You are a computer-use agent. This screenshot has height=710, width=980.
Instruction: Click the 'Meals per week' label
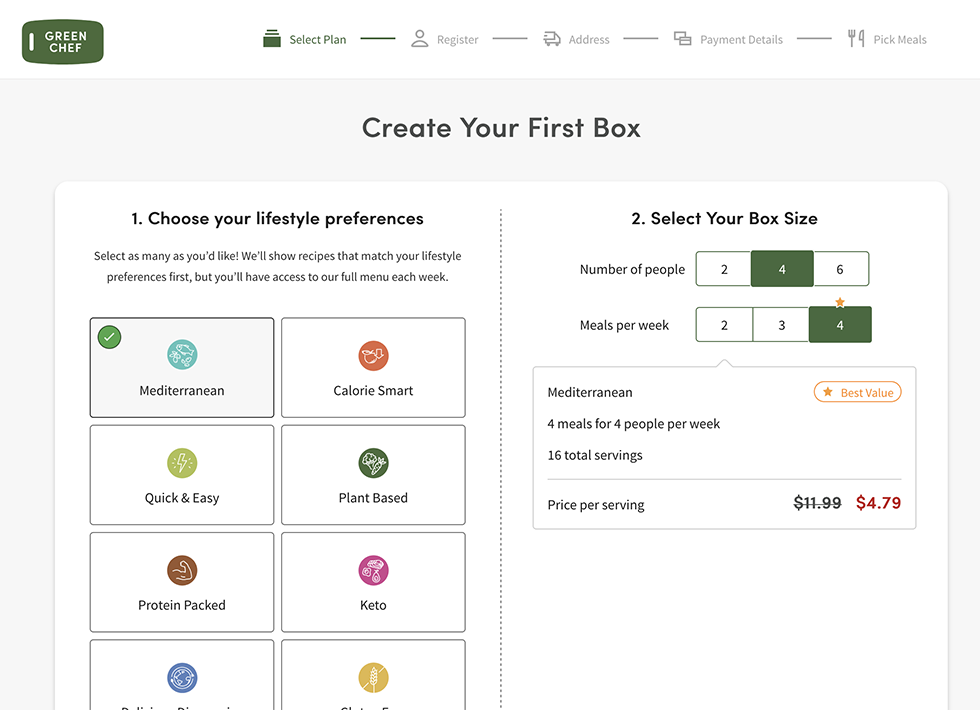point(624,325)
